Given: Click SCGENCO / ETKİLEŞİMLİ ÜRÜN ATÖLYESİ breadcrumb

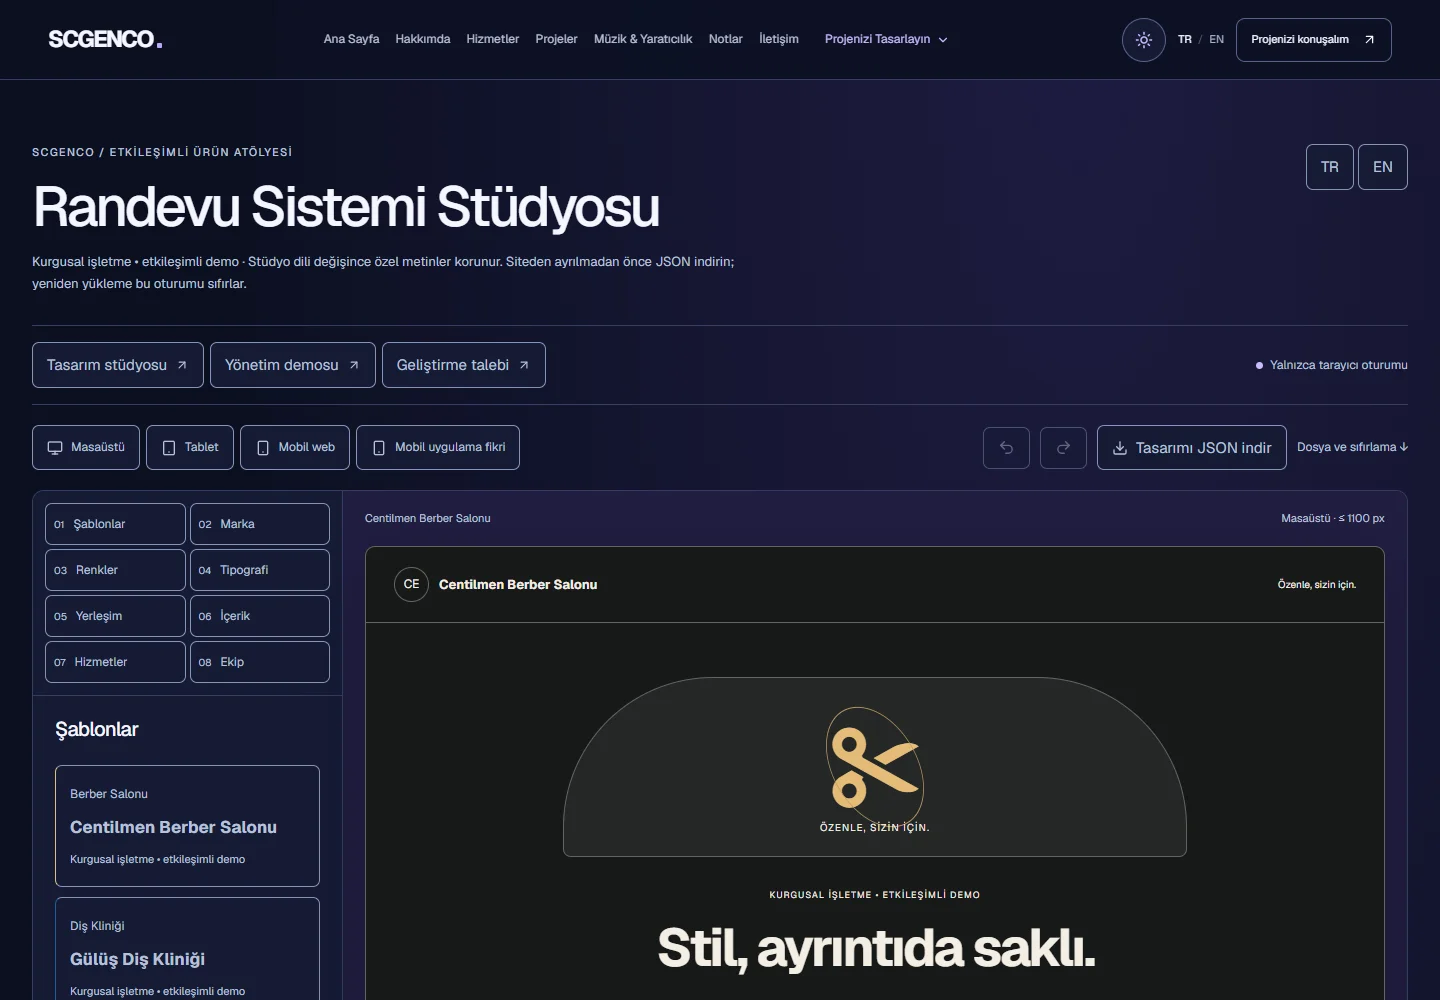Looking at the screenshot, I should (x=162, y=152).
